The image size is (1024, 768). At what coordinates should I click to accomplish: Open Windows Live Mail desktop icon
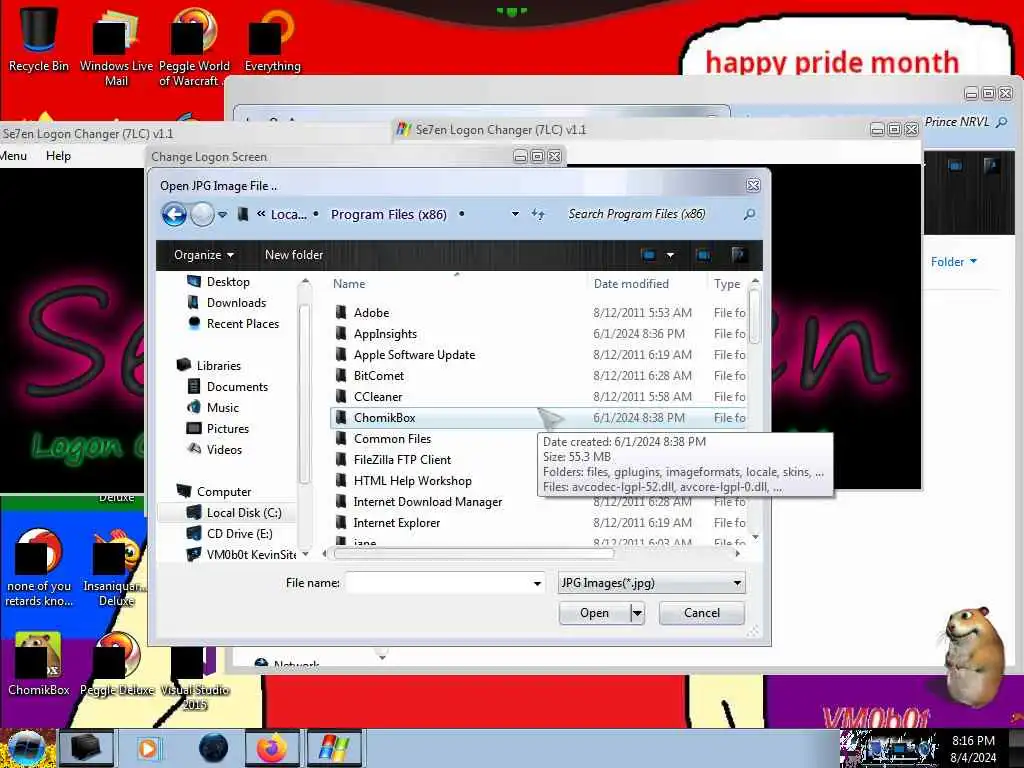click(x=116, y=46)
